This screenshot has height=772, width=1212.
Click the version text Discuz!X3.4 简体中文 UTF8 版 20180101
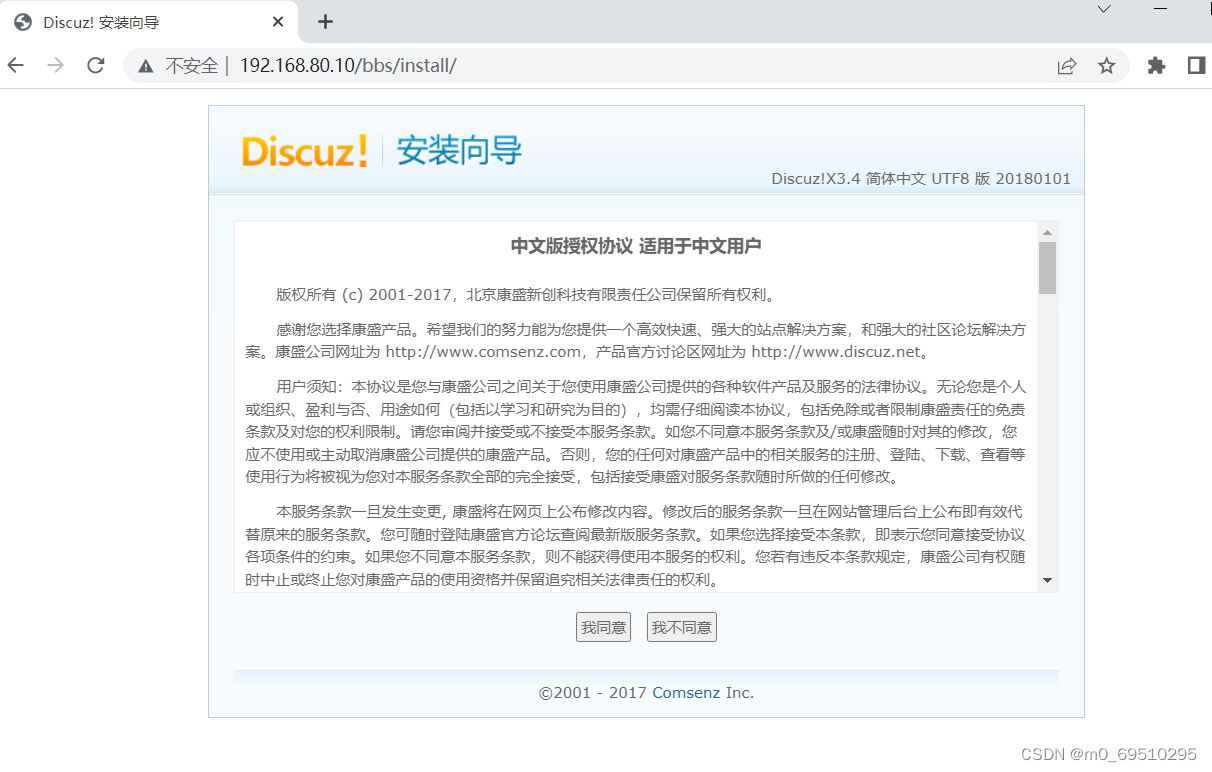point(921,179)
